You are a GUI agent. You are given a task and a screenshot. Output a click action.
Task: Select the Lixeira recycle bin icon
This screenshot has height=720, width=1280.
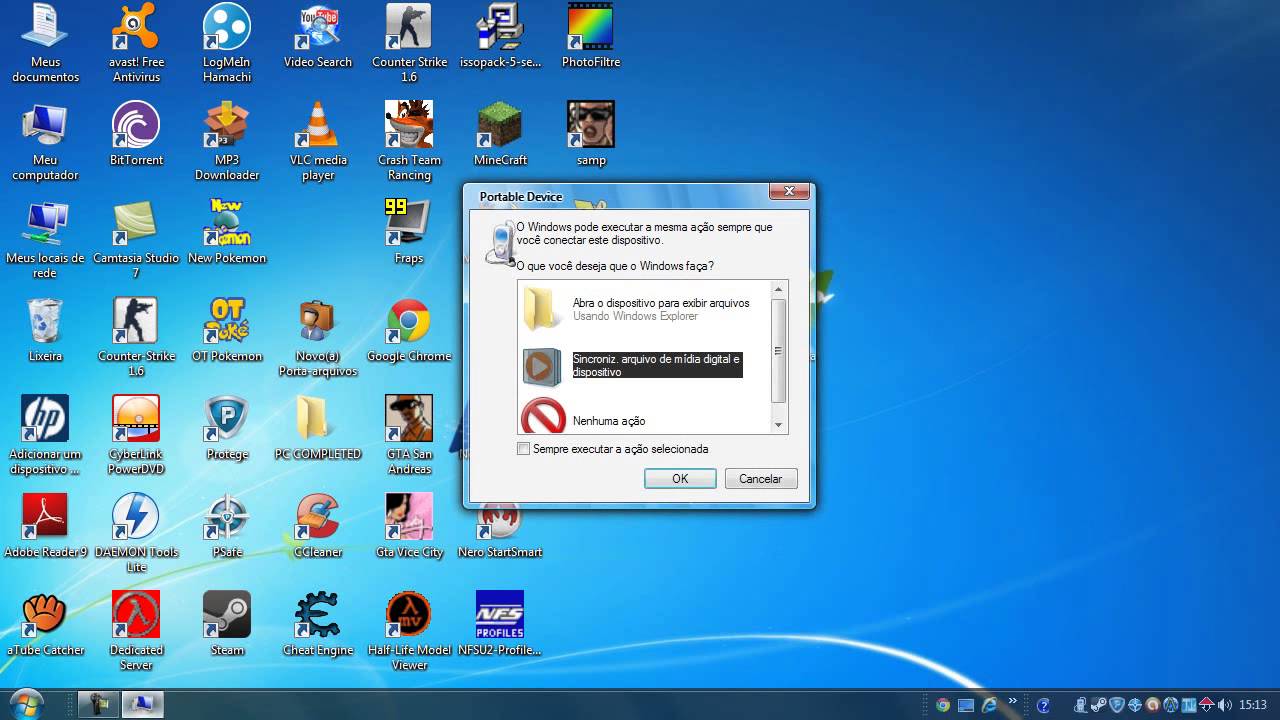click(x=45, y=330)
